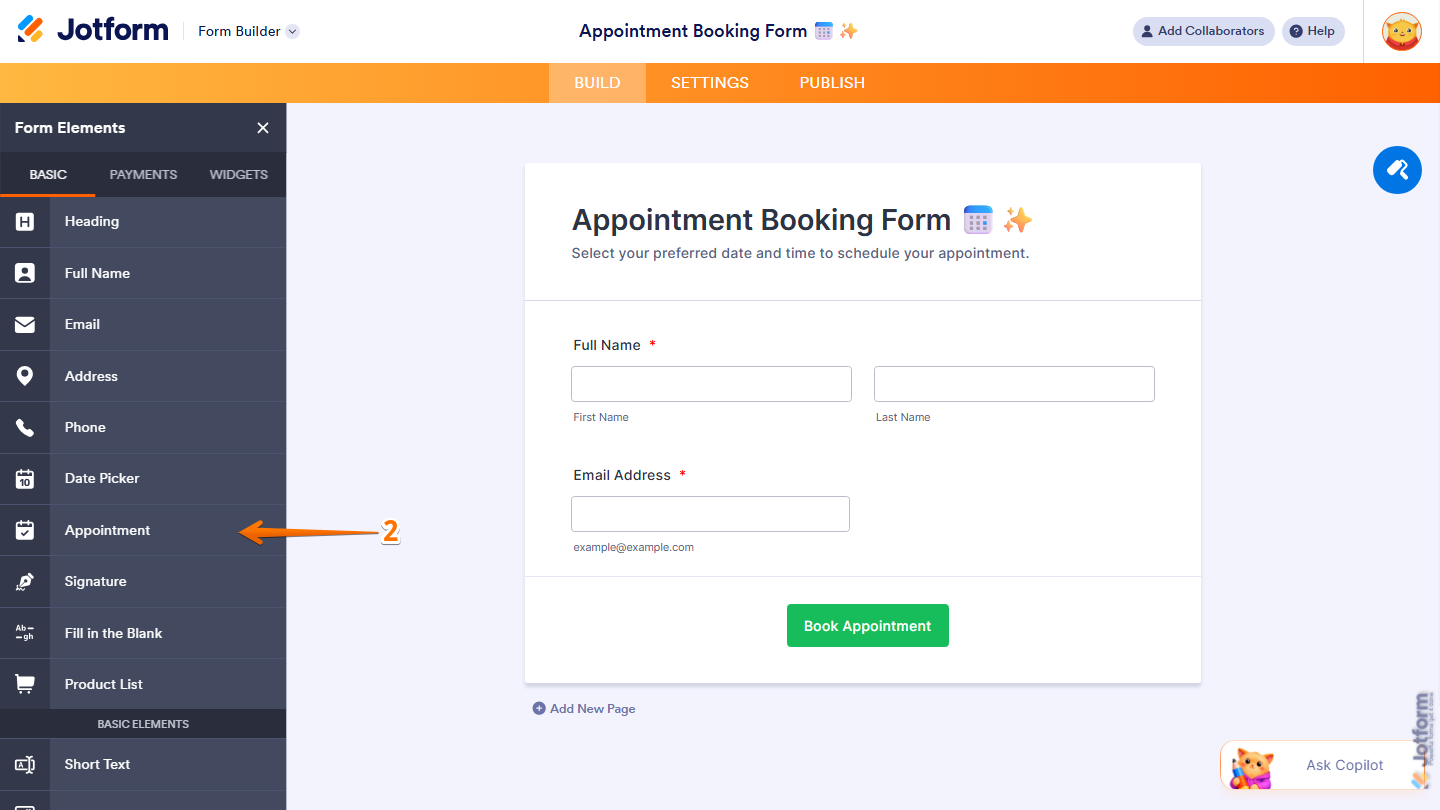Select the Address element icon
This screenshot has height=810, width=1440.
pos(24,376)
